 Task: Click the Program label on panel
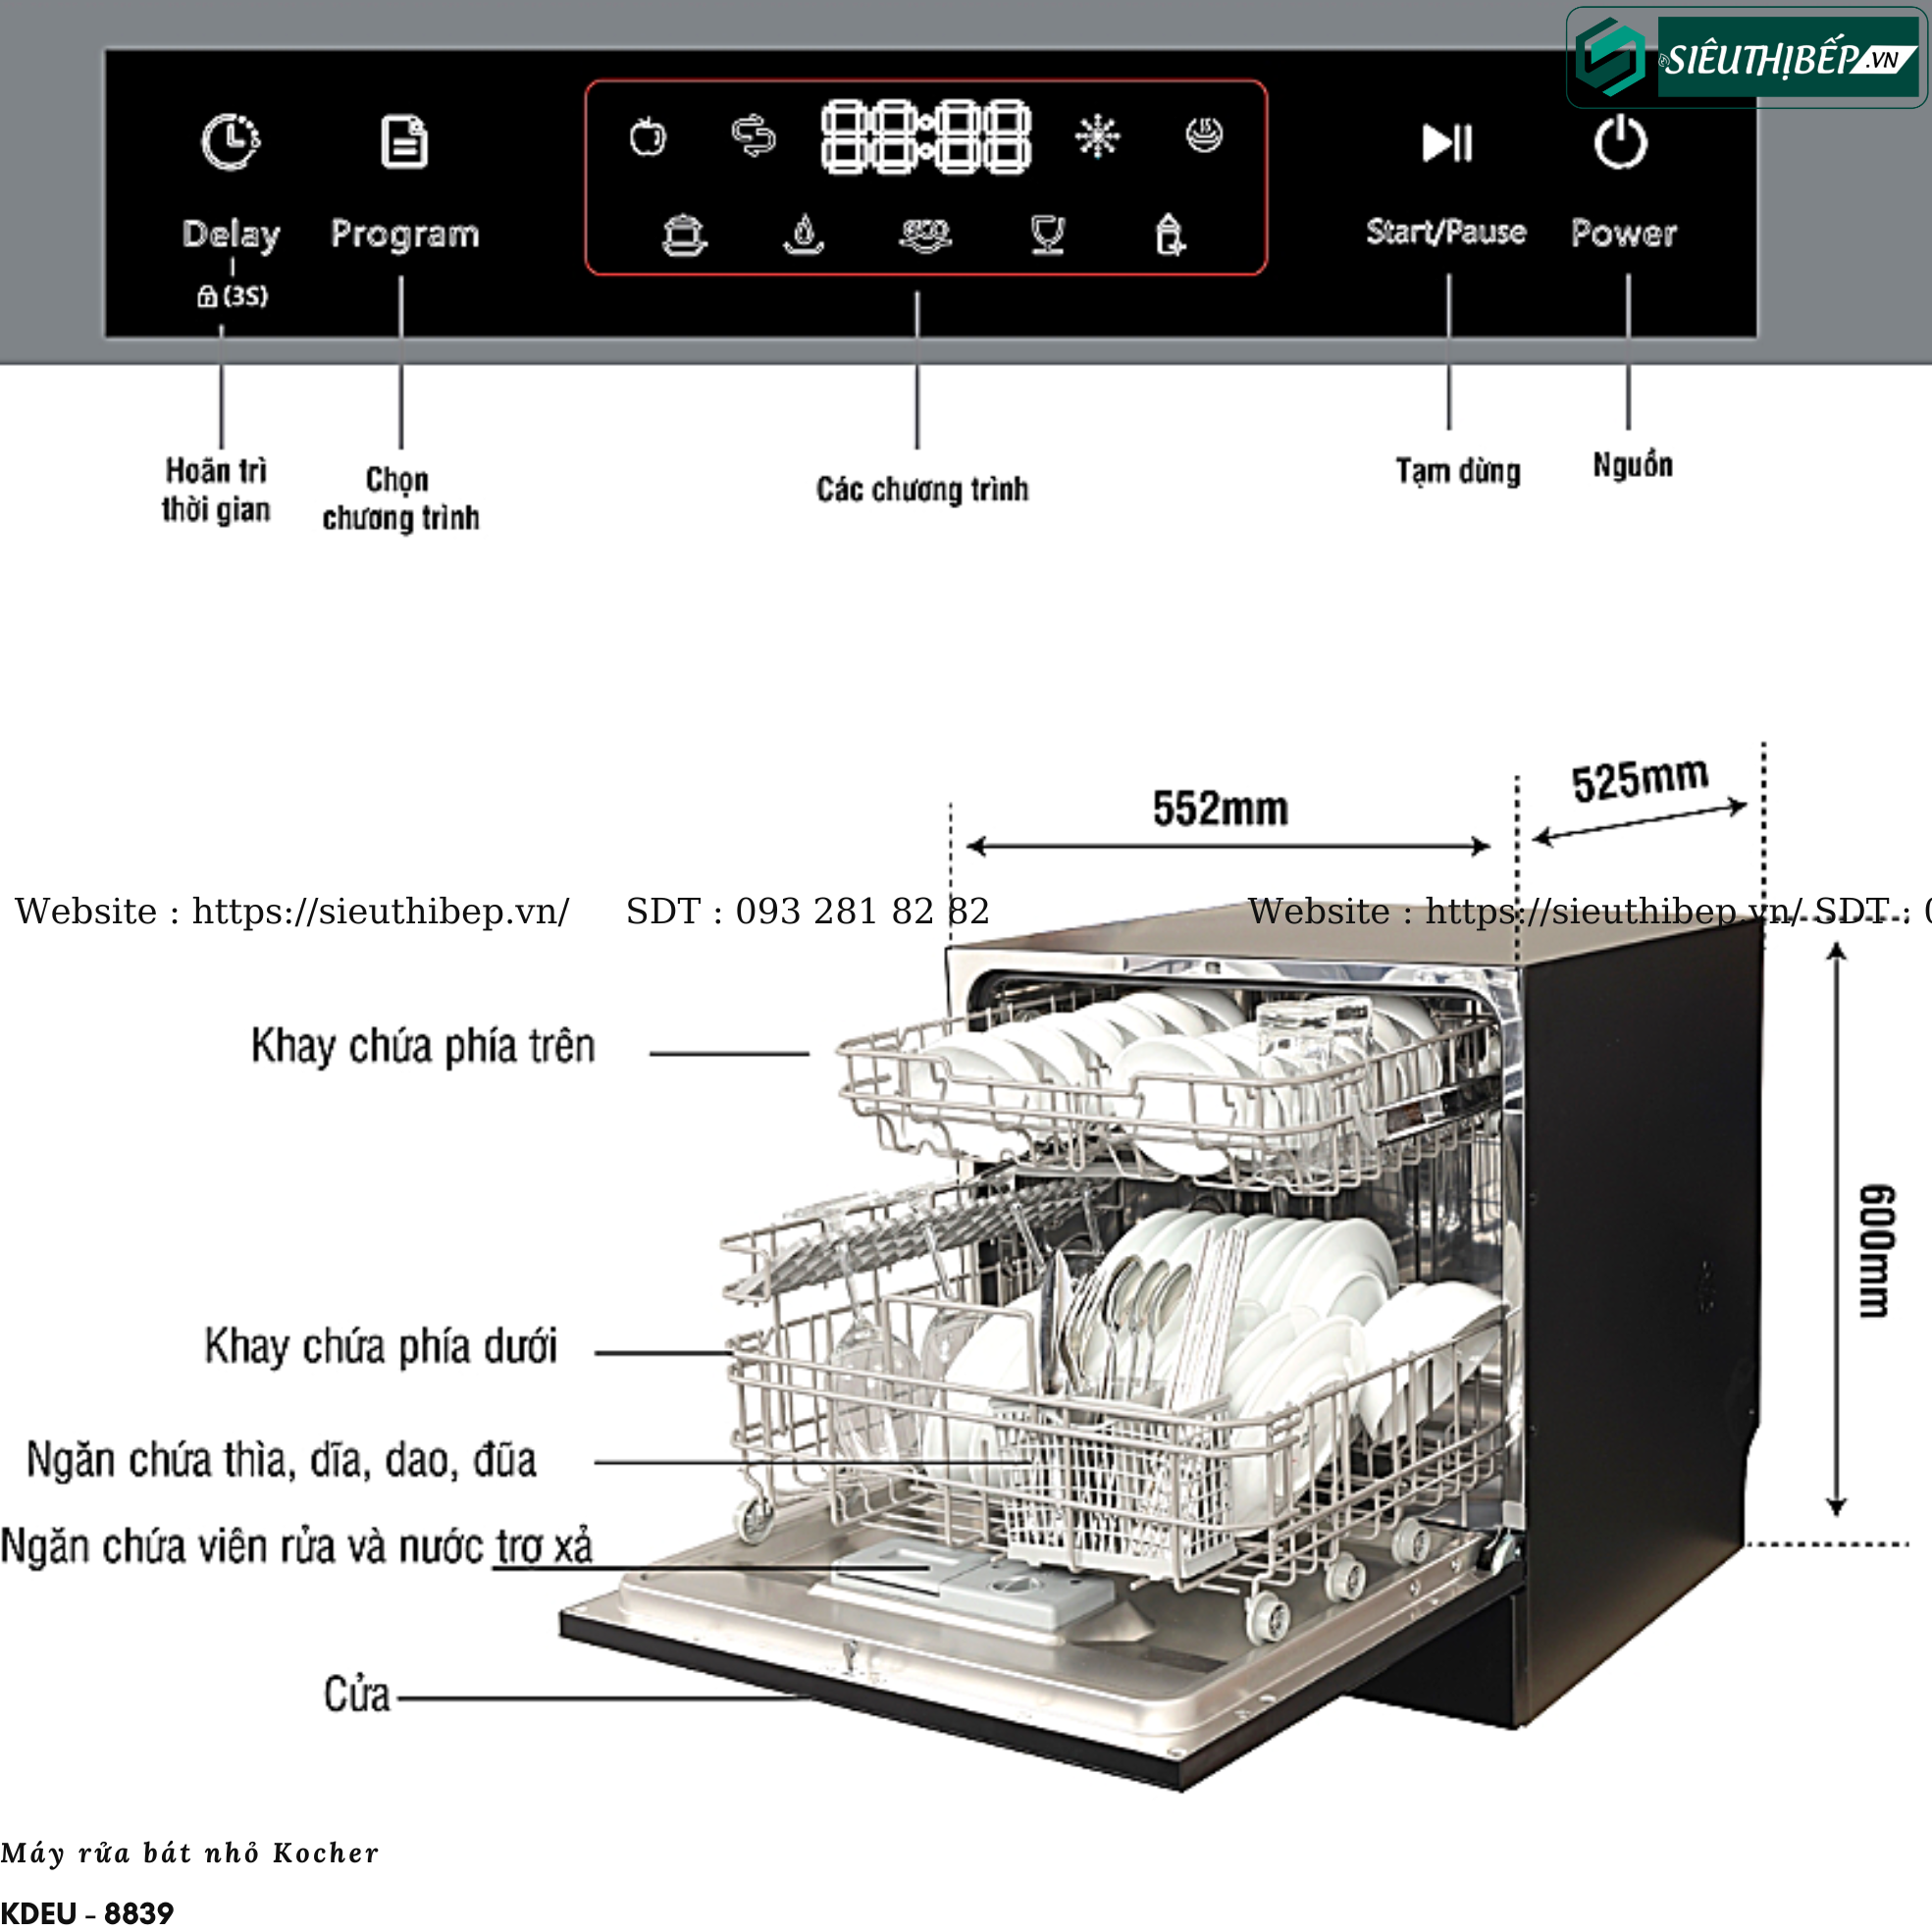405,234
